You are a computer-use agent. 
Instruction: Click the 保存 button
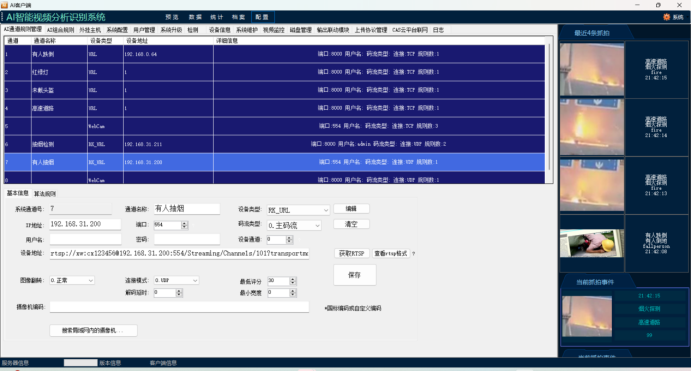pyautogui.click(x=354, y=275)
